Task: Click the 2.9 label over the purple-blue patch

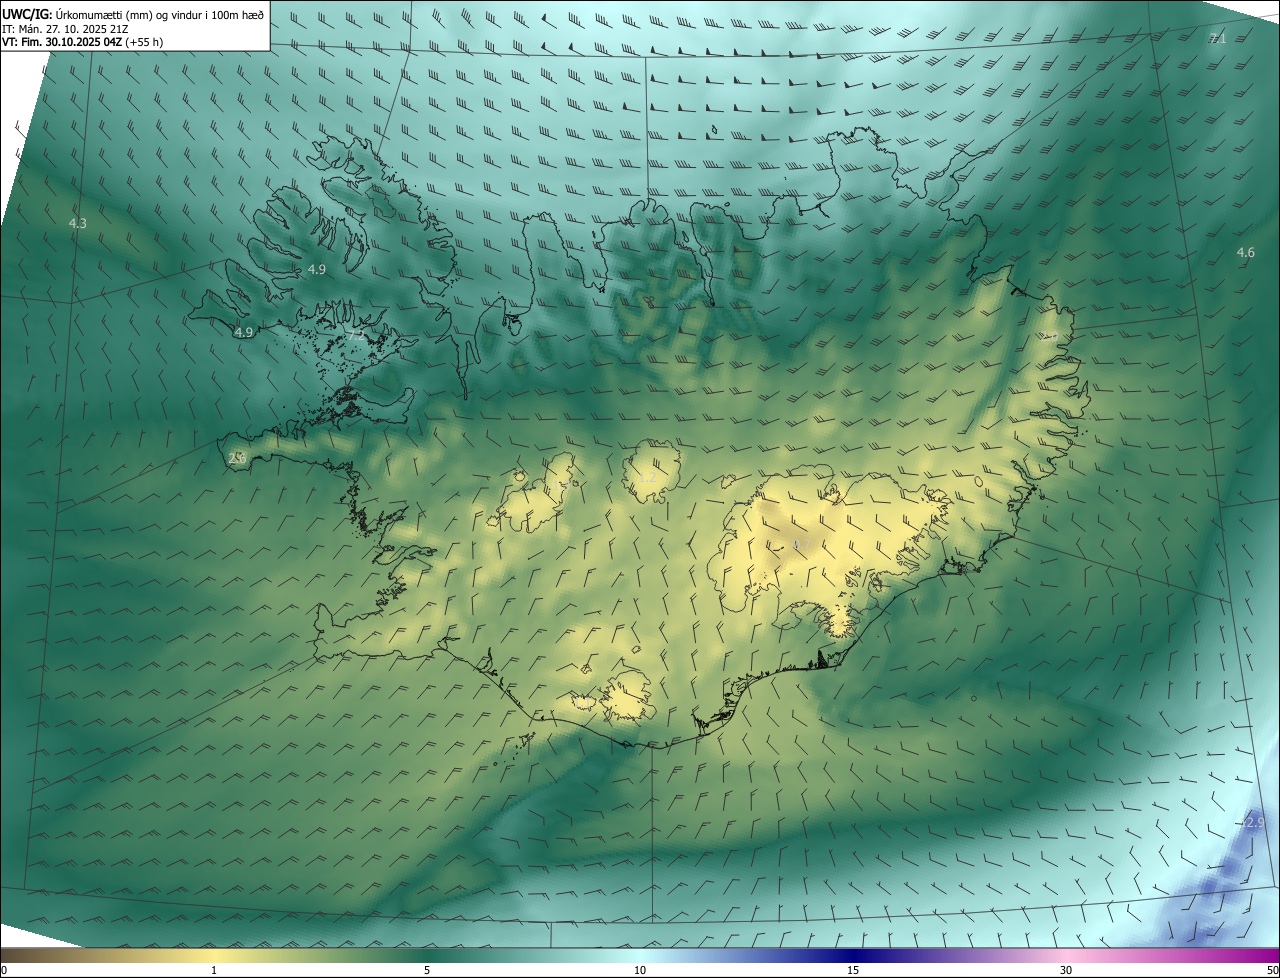Action: [1255, 822]
